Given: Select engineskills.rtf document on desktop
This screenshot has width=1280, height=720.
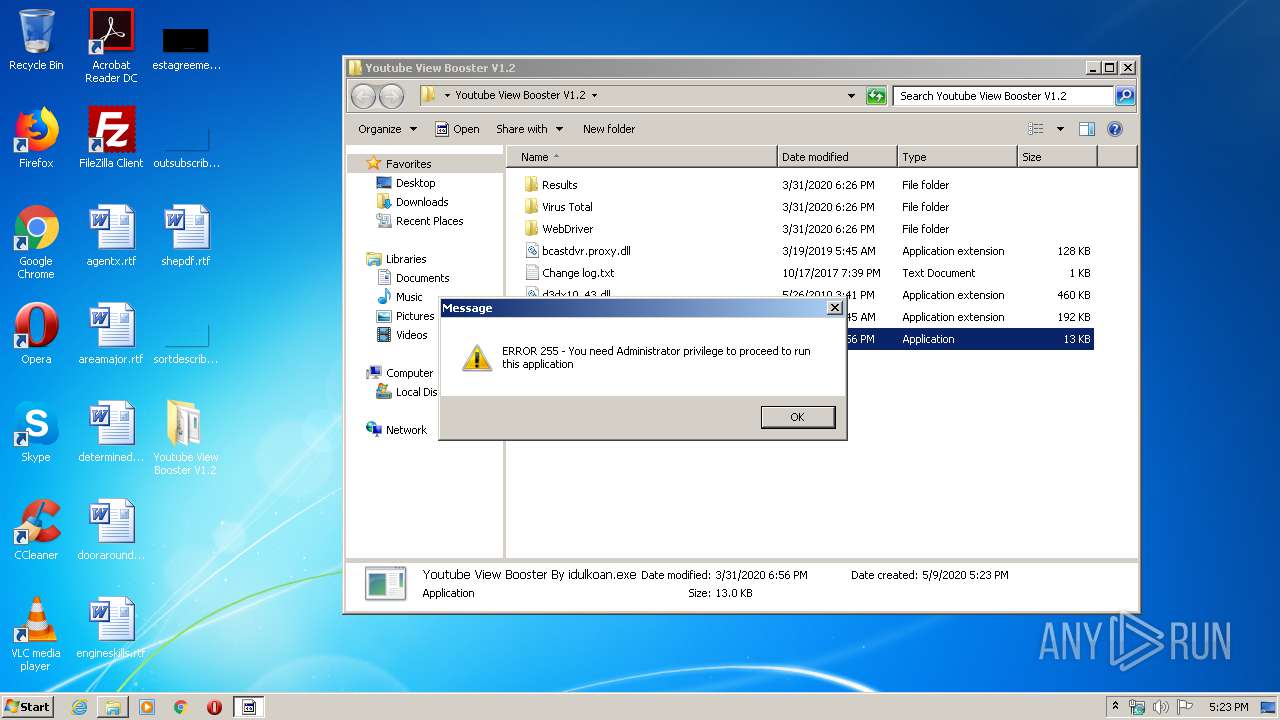Looking at the screenshot, I should pos(111,628).
